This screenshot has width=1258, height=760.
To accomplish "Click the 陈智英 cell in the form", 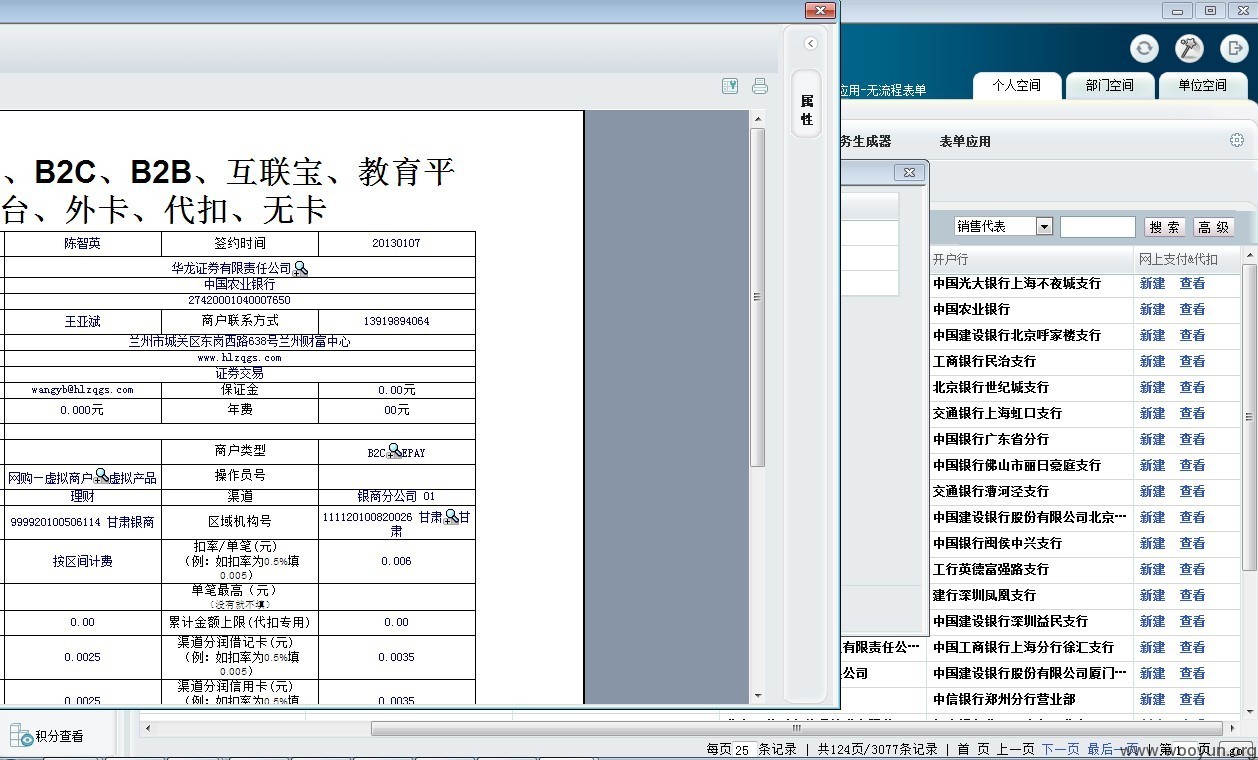I will (82, 243).
